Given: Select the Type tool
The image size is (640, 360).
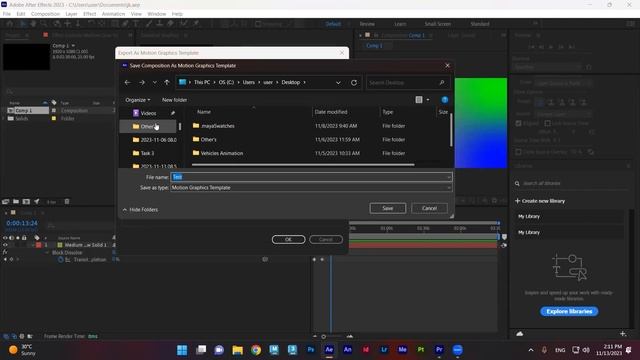Looking at the screenshot, I should pyautogui.click(x=136, y=24).
